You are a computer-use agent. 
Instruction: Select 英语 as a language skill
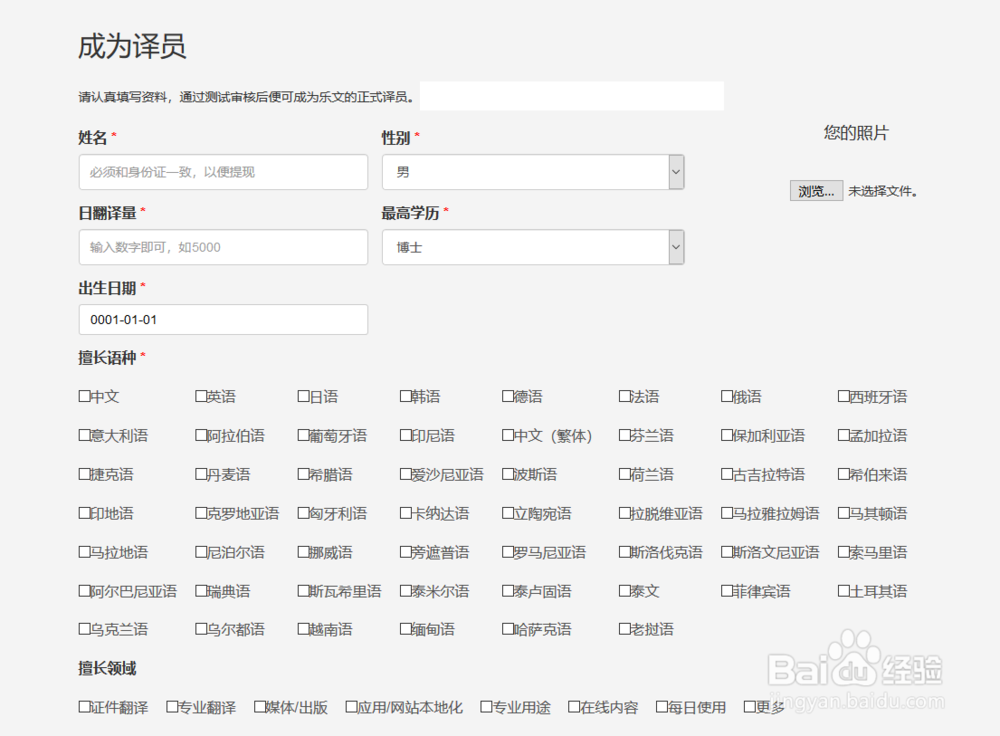point(201,396)
